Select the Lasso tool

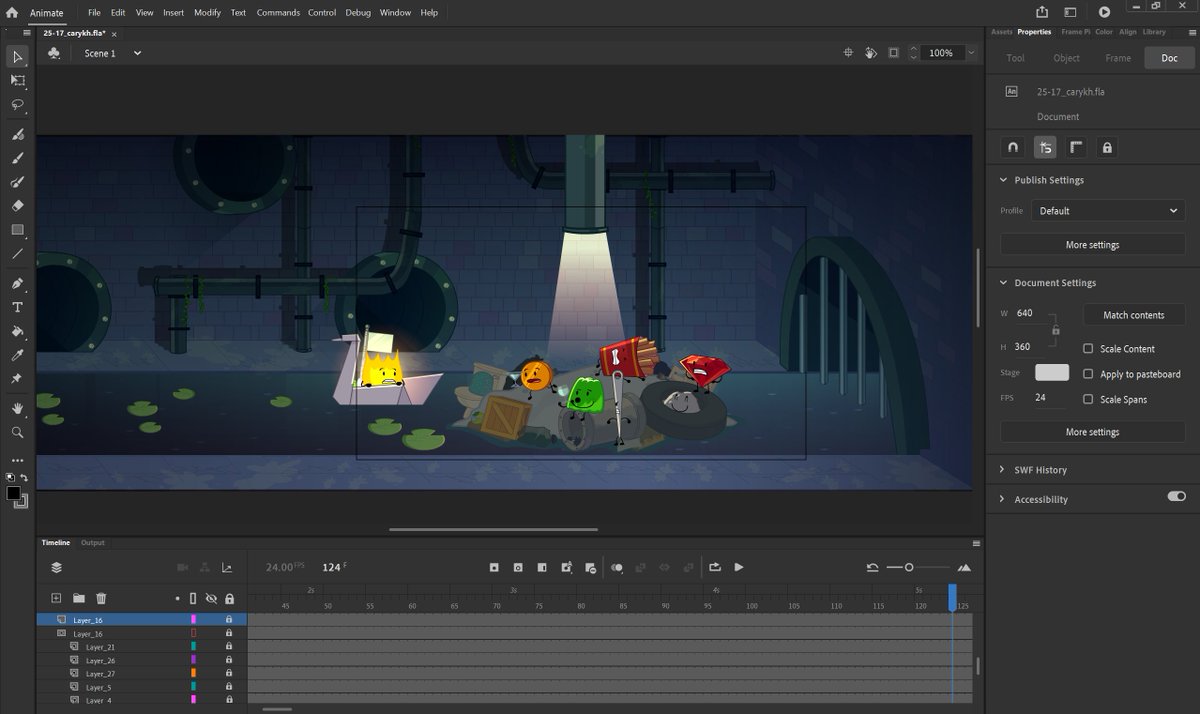point(17,104)
